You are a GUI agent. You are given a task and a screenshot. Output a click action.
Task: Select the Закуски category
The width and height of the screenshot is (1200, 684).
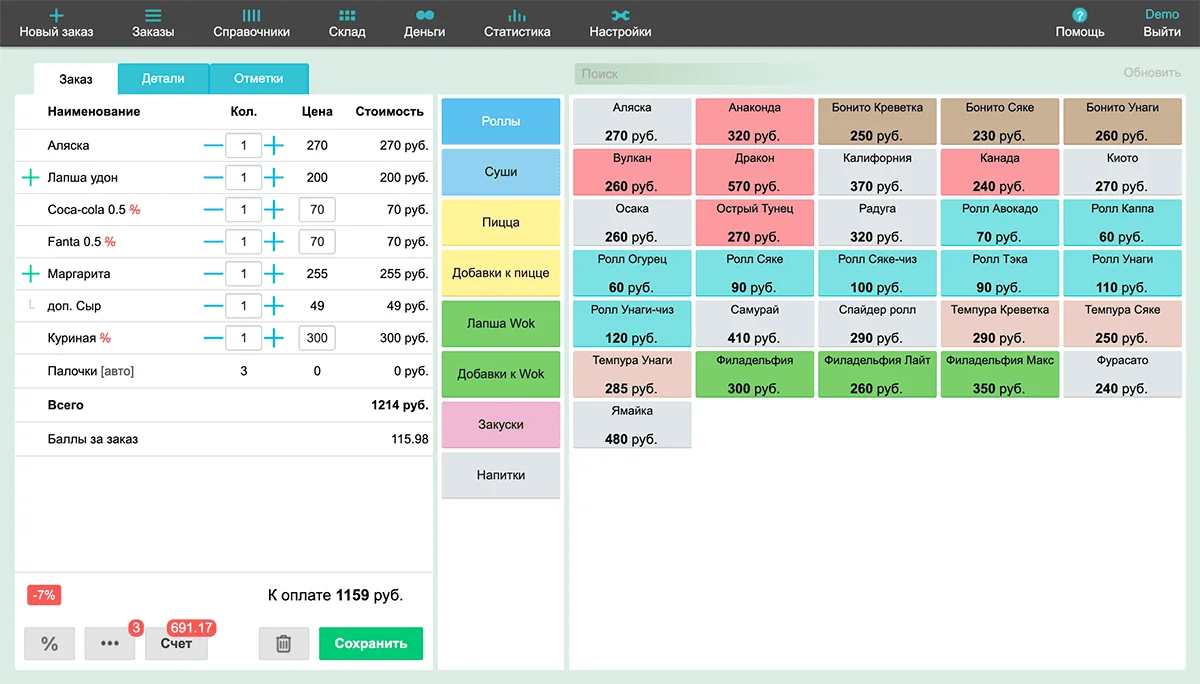[x=501, y=425]
